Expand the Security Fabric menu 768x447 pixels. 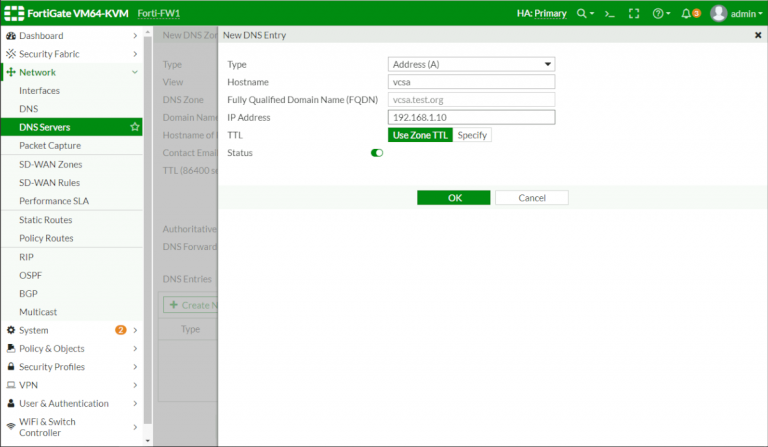135,54
